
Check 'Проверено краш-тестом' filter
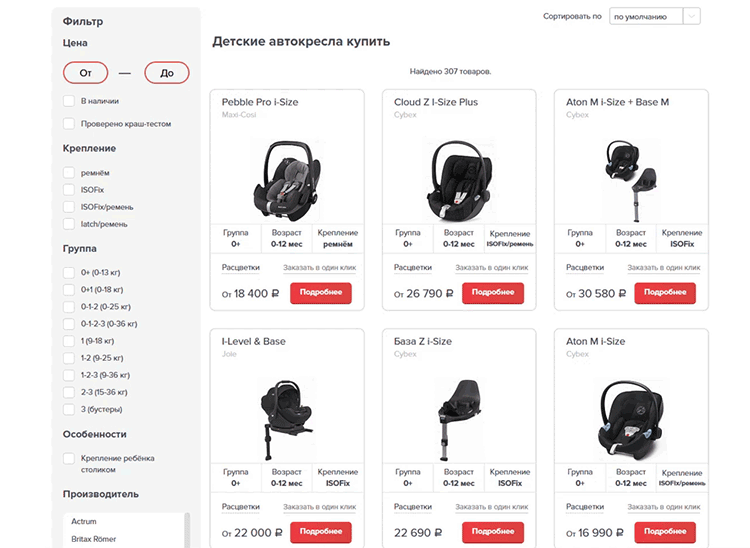pos(69,124)
